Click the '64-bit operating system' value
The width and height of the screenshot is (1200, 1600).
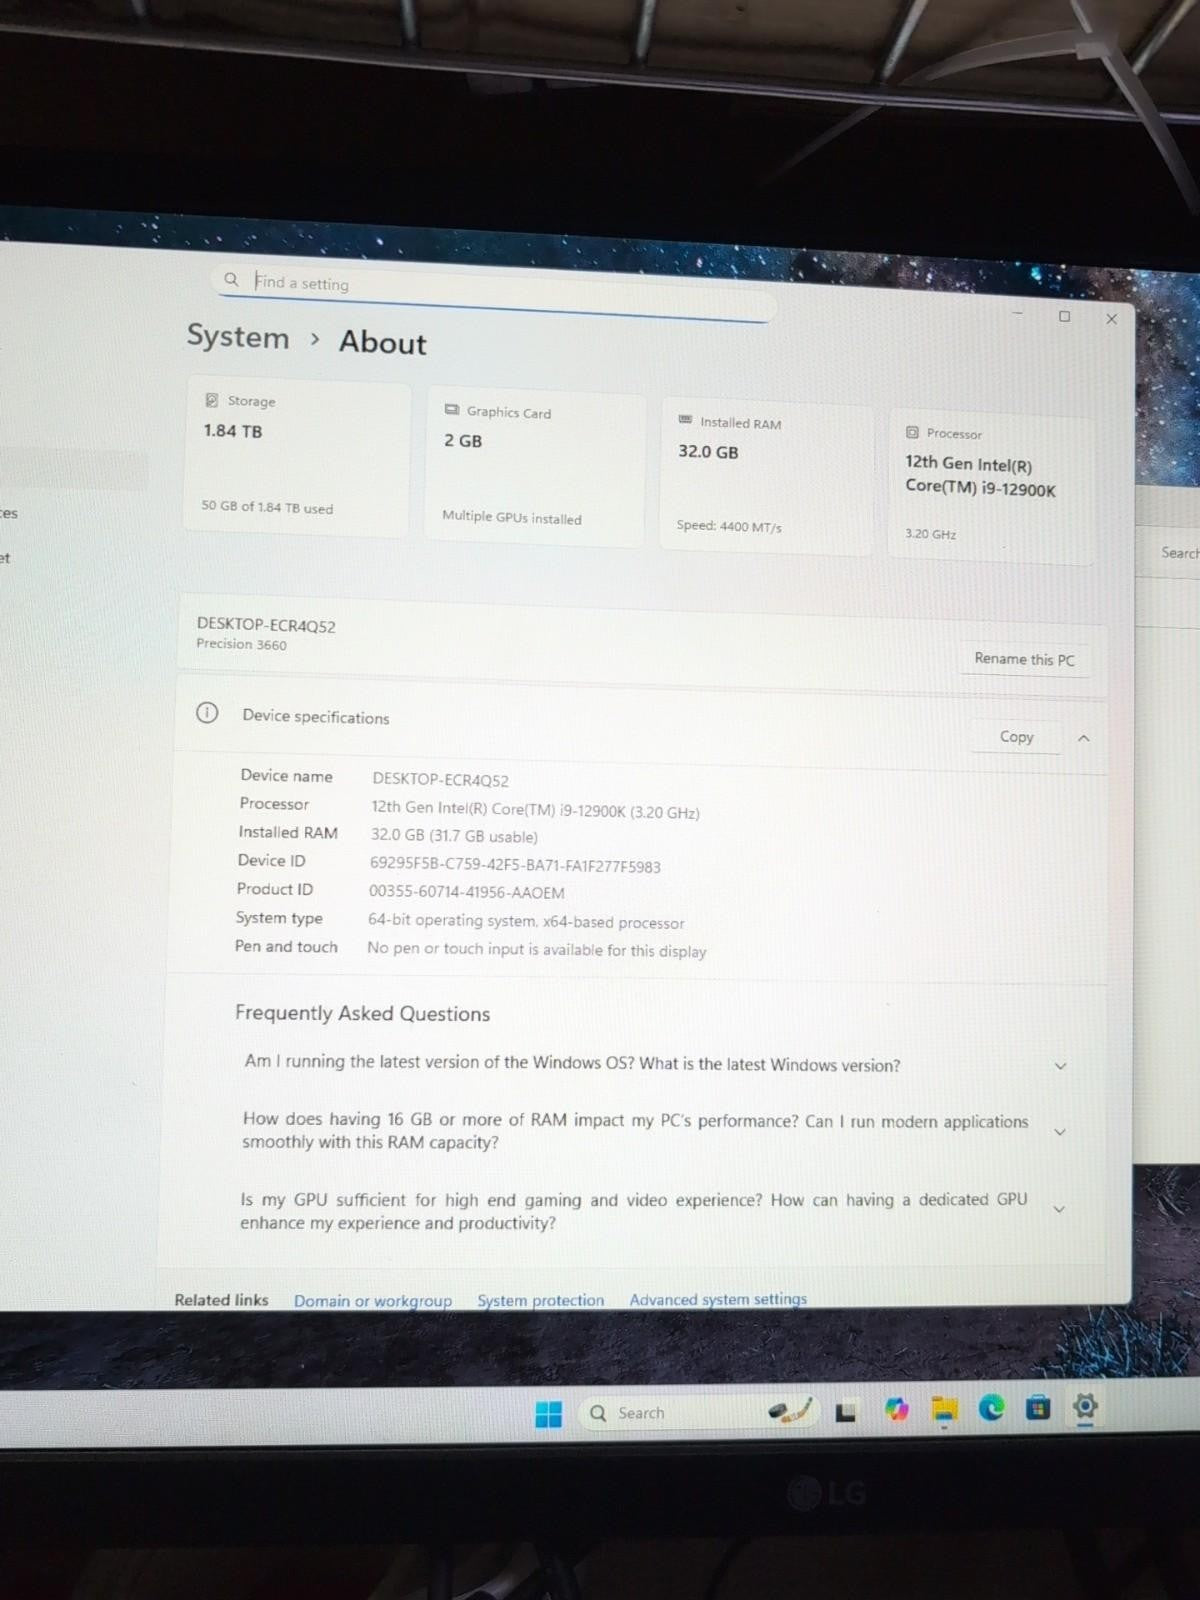[x=526, y=921]
